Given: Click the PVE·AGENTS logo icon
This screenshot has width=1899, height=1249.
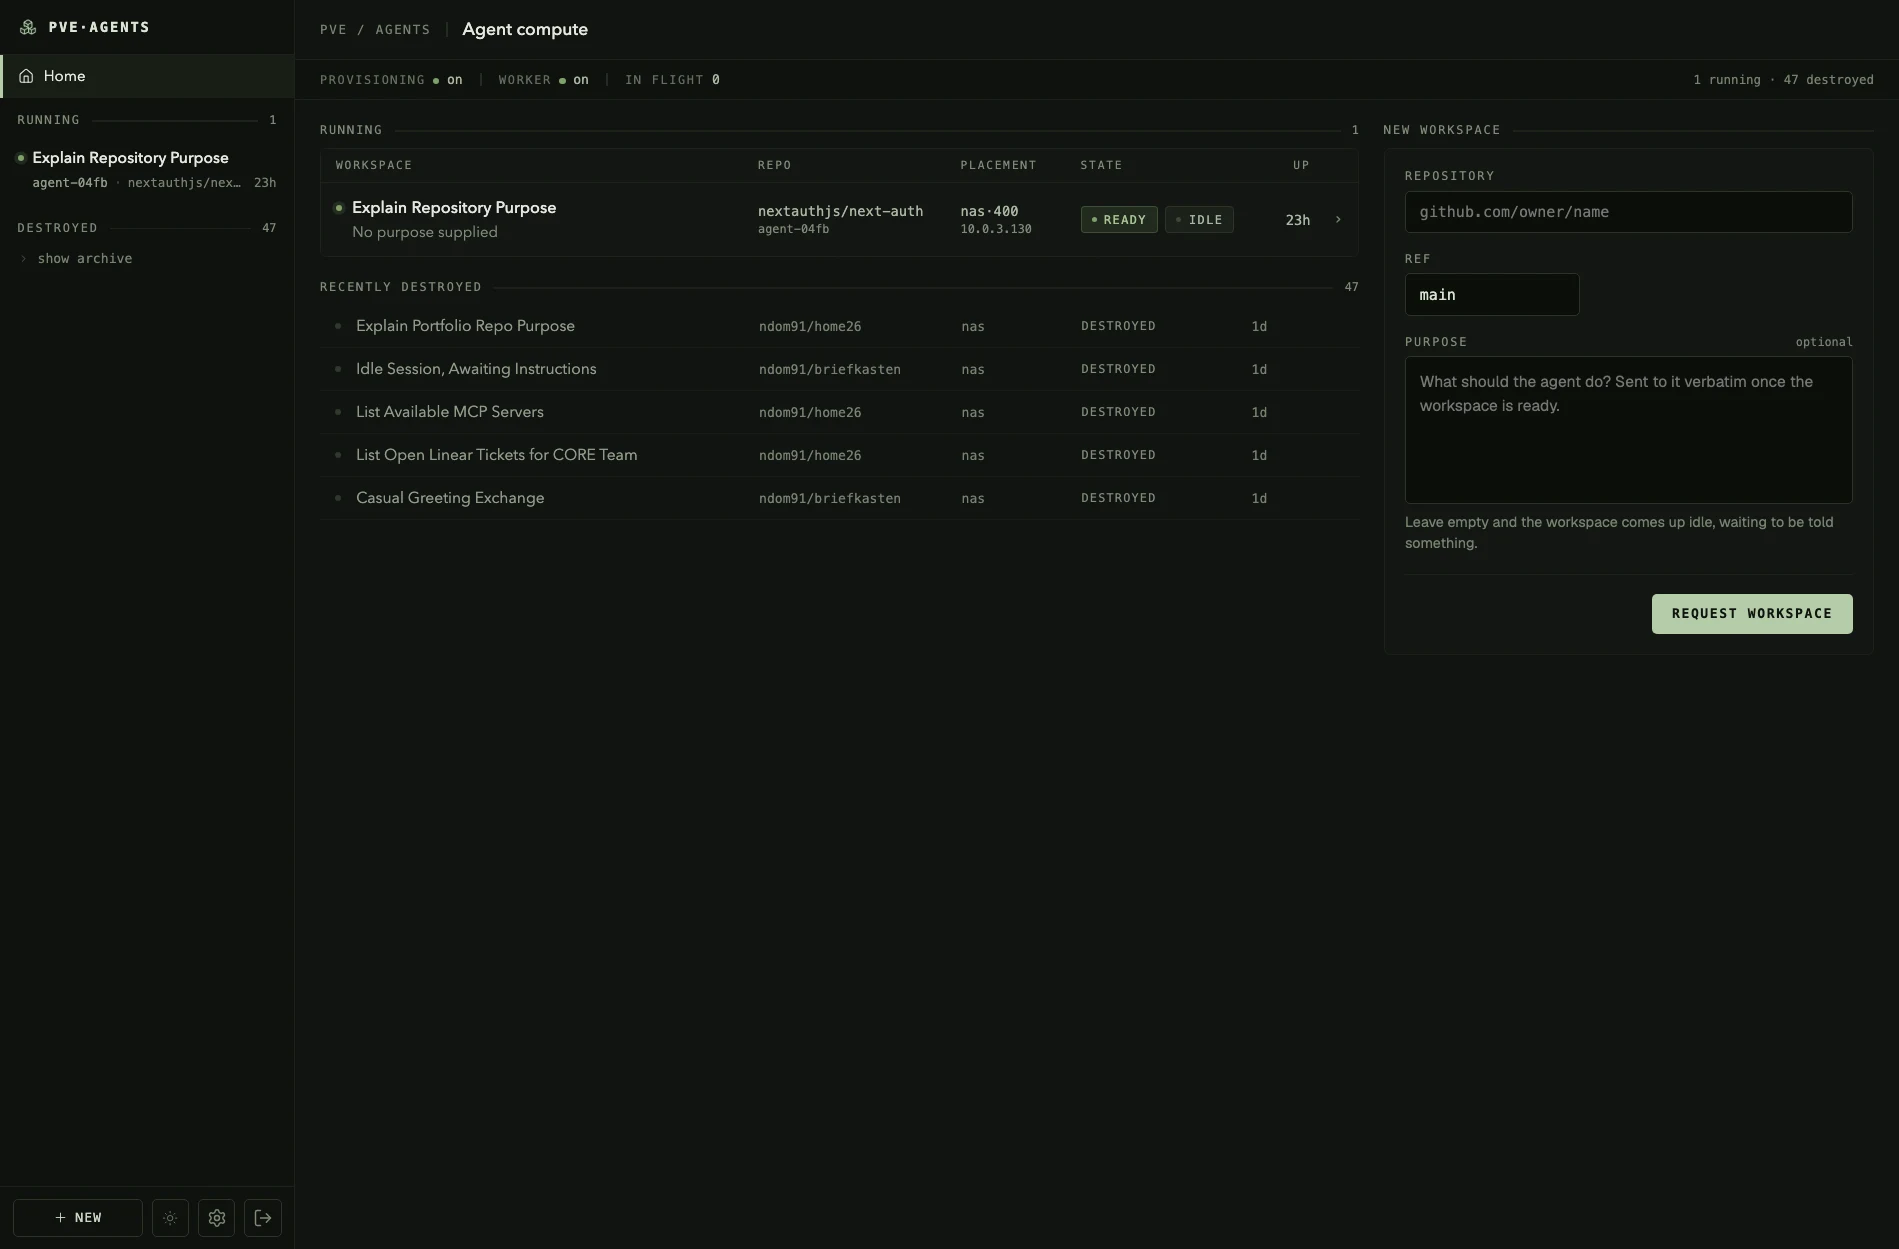Looking at the screenshot, I should pyautogui.click(x=28, y=27).
